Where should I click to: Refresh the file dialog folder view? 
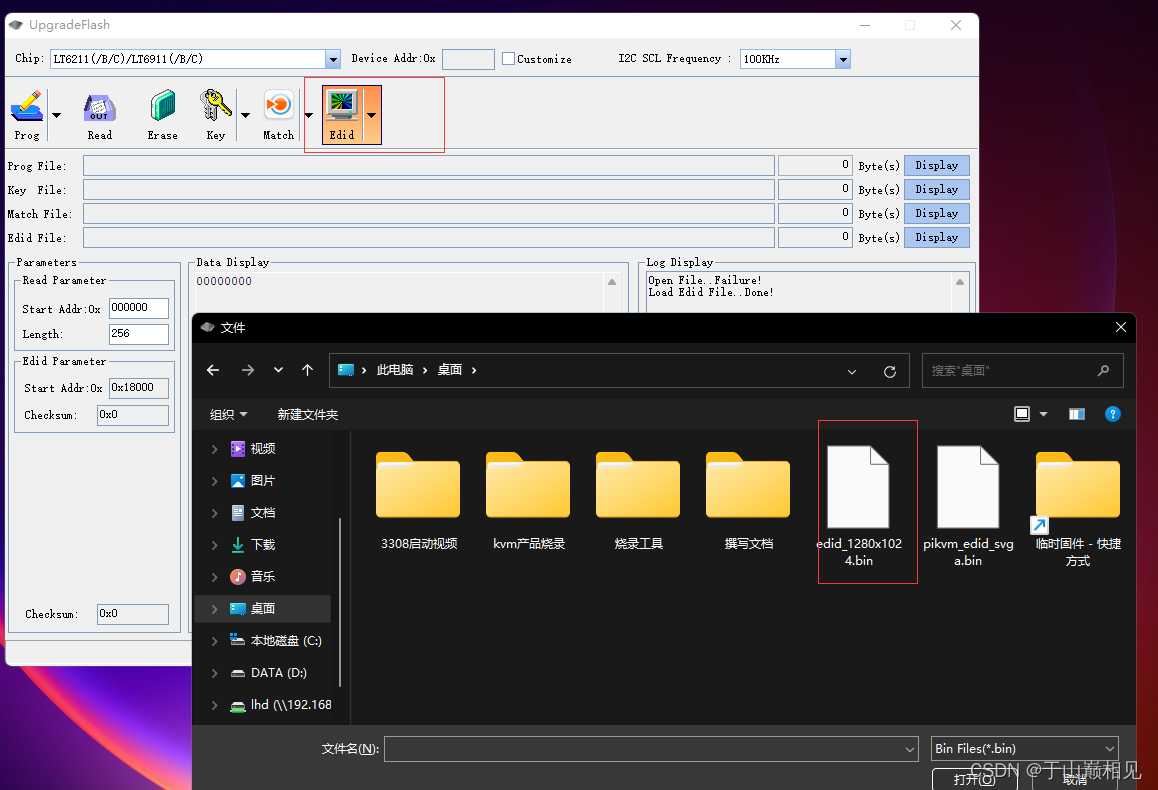click(890, 371)
